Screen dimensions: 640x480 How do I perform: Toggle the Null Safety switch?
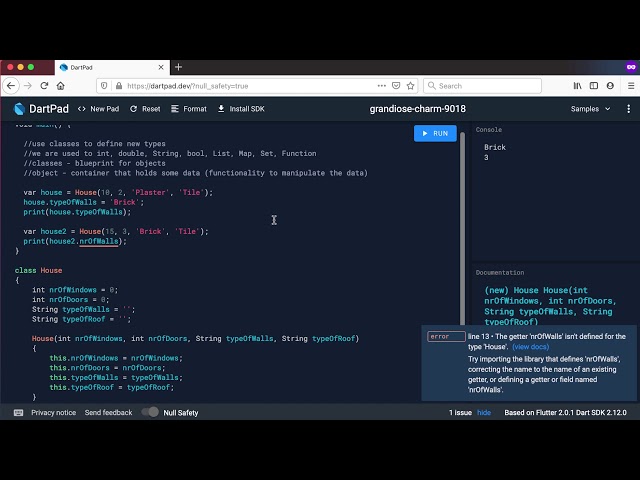(150, 412)
